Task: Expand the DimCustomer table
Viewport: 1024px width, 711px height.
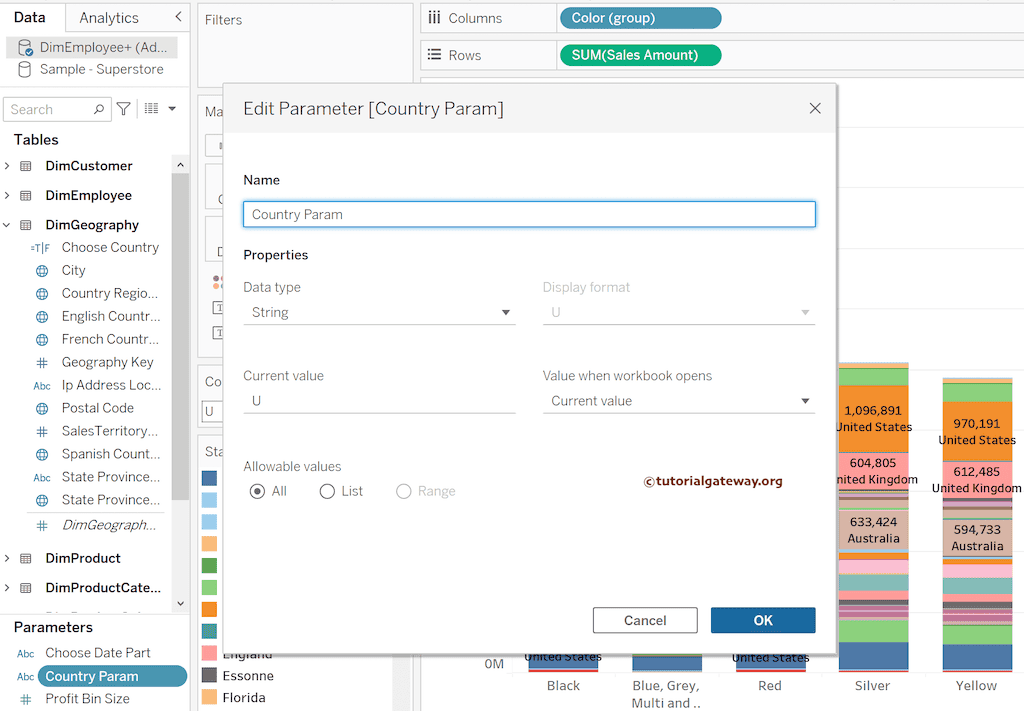Action: coord(7,166)
